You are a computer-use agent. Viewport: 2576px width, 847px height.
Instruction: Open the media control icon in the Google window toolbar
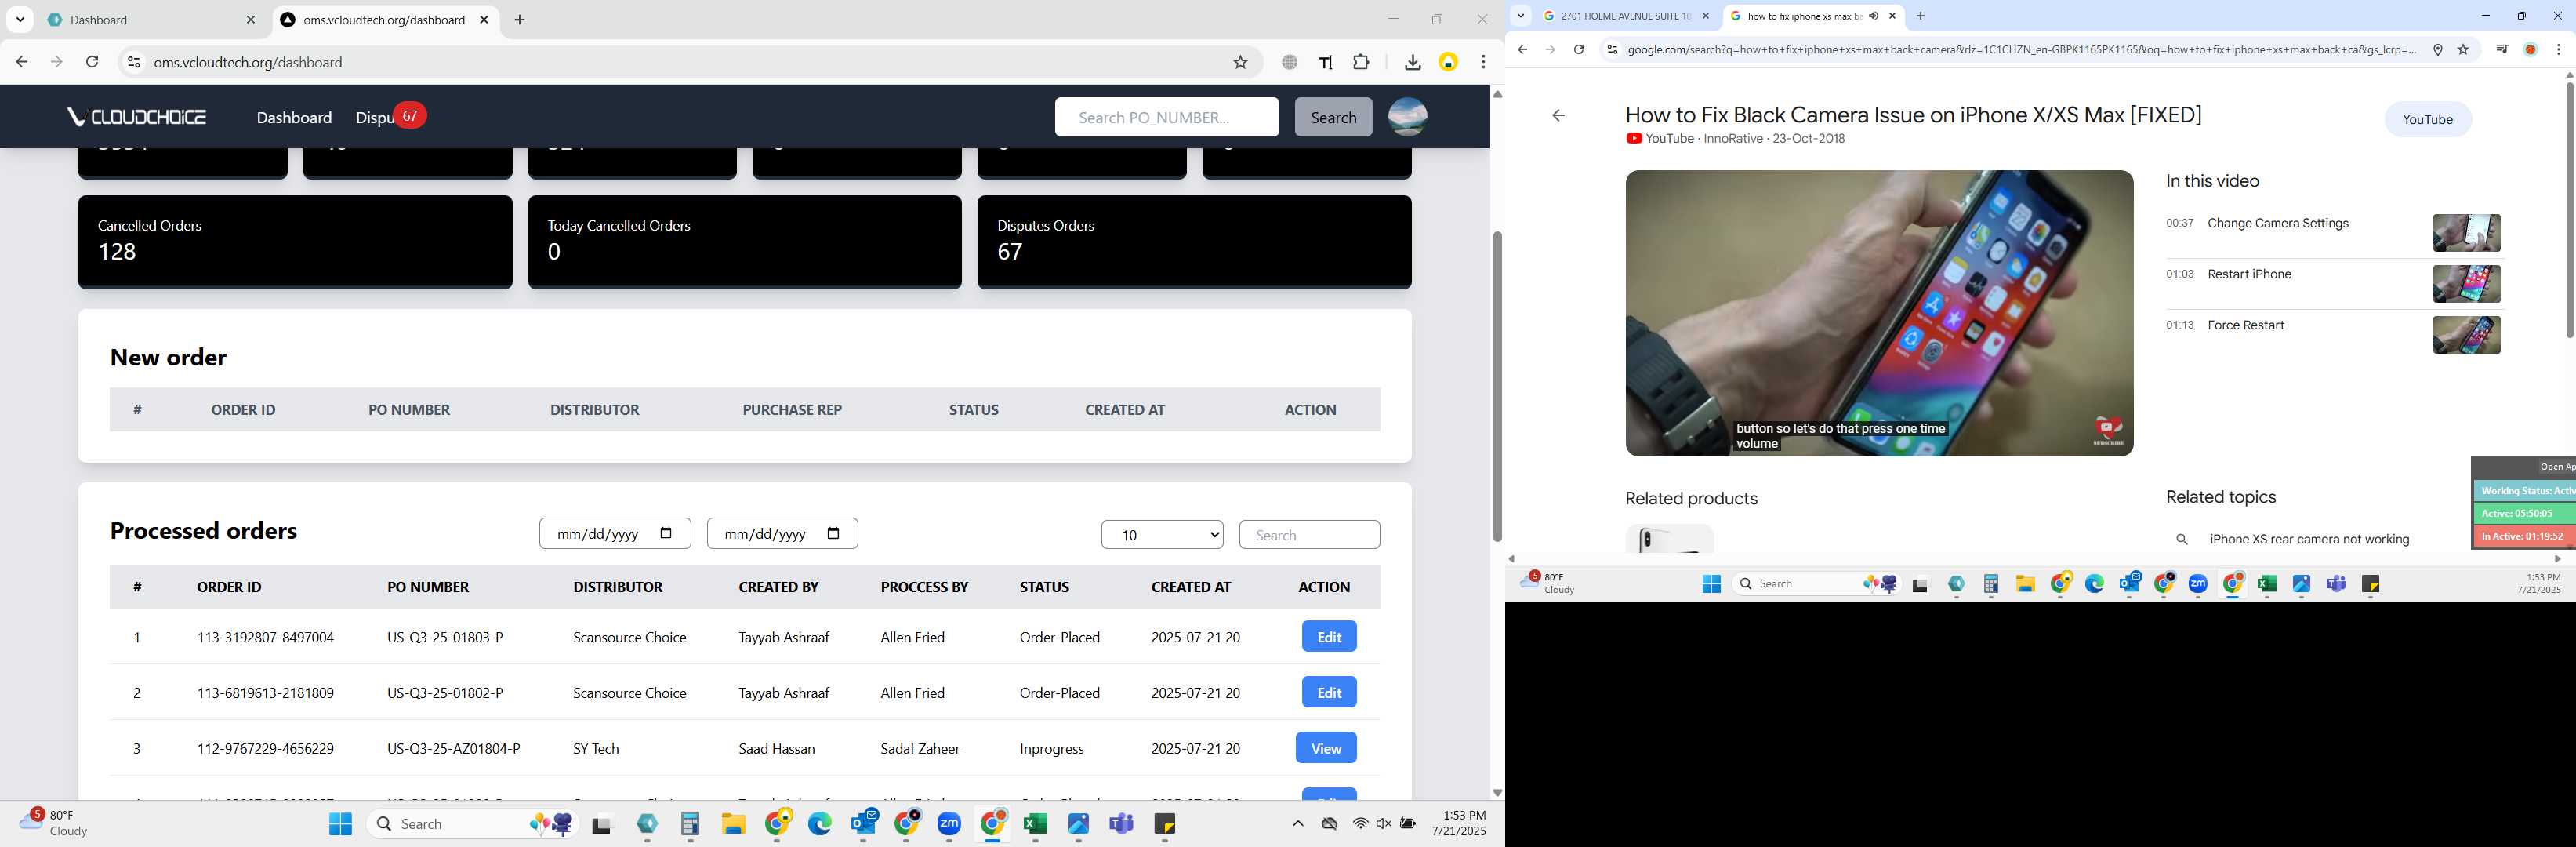(x=2502, y=50)
